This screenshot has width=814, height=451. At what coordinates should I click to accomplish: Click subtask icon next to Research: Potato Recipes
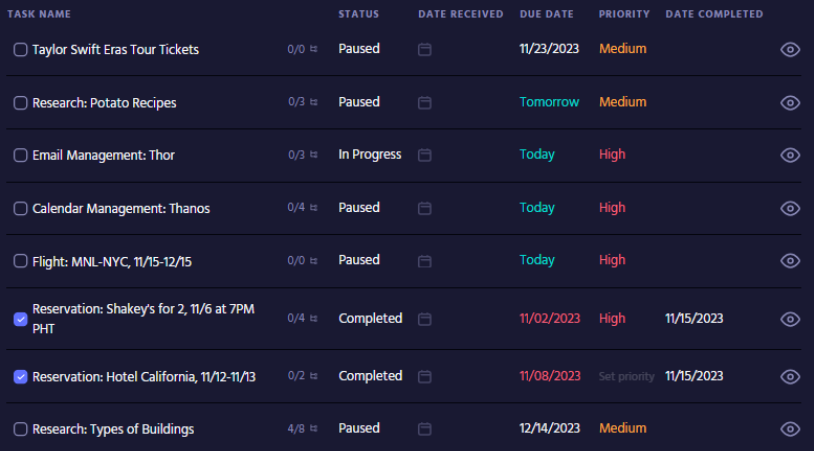(314, 102)
